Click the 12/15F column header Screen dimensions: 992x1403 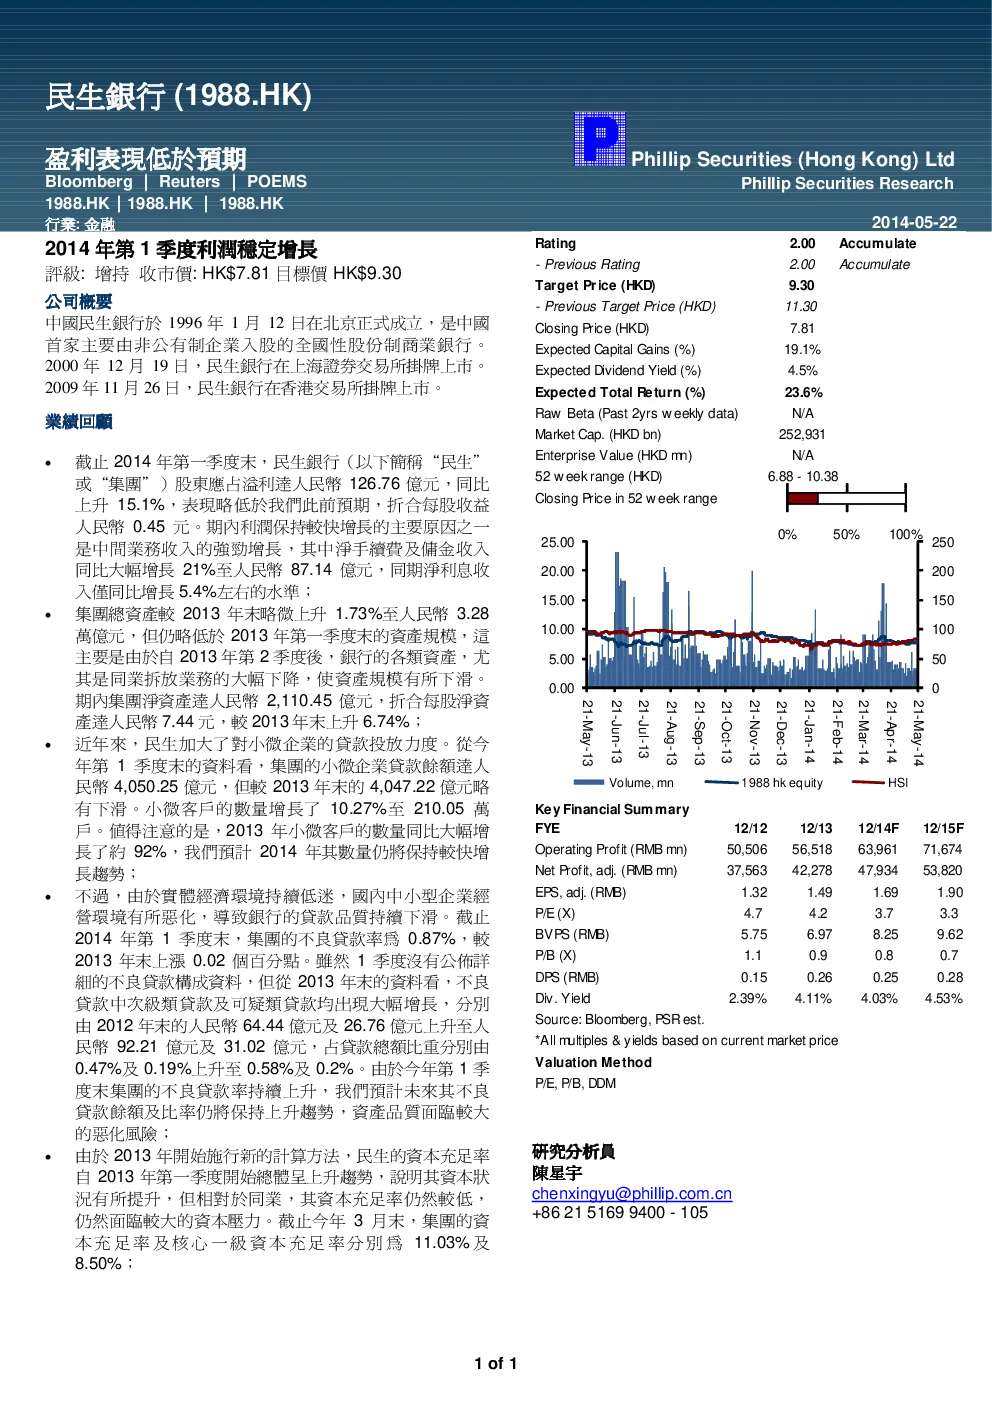coord(943,828)
